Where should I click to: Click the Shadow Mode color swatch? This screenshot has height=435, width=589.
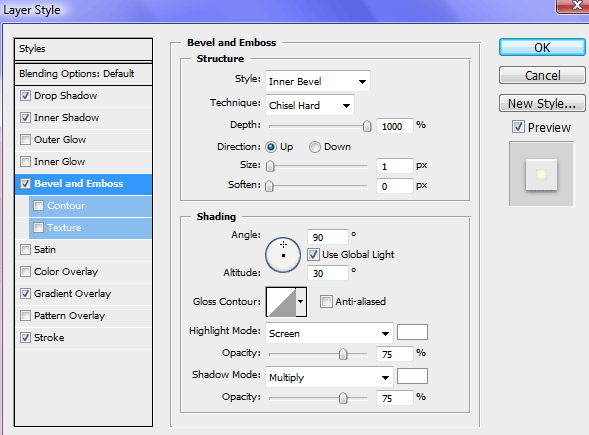[x=412, y=376]
